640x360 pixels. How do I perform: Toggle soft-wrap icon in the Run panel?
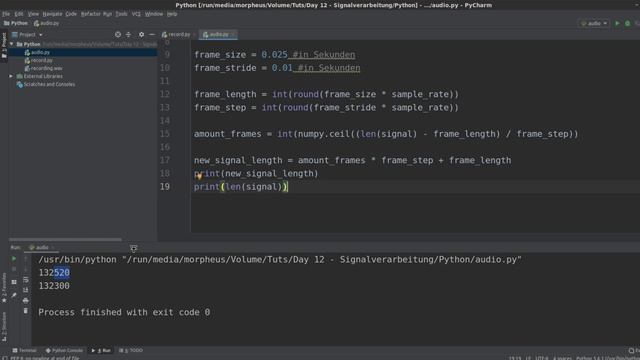[x=26, y=280]
